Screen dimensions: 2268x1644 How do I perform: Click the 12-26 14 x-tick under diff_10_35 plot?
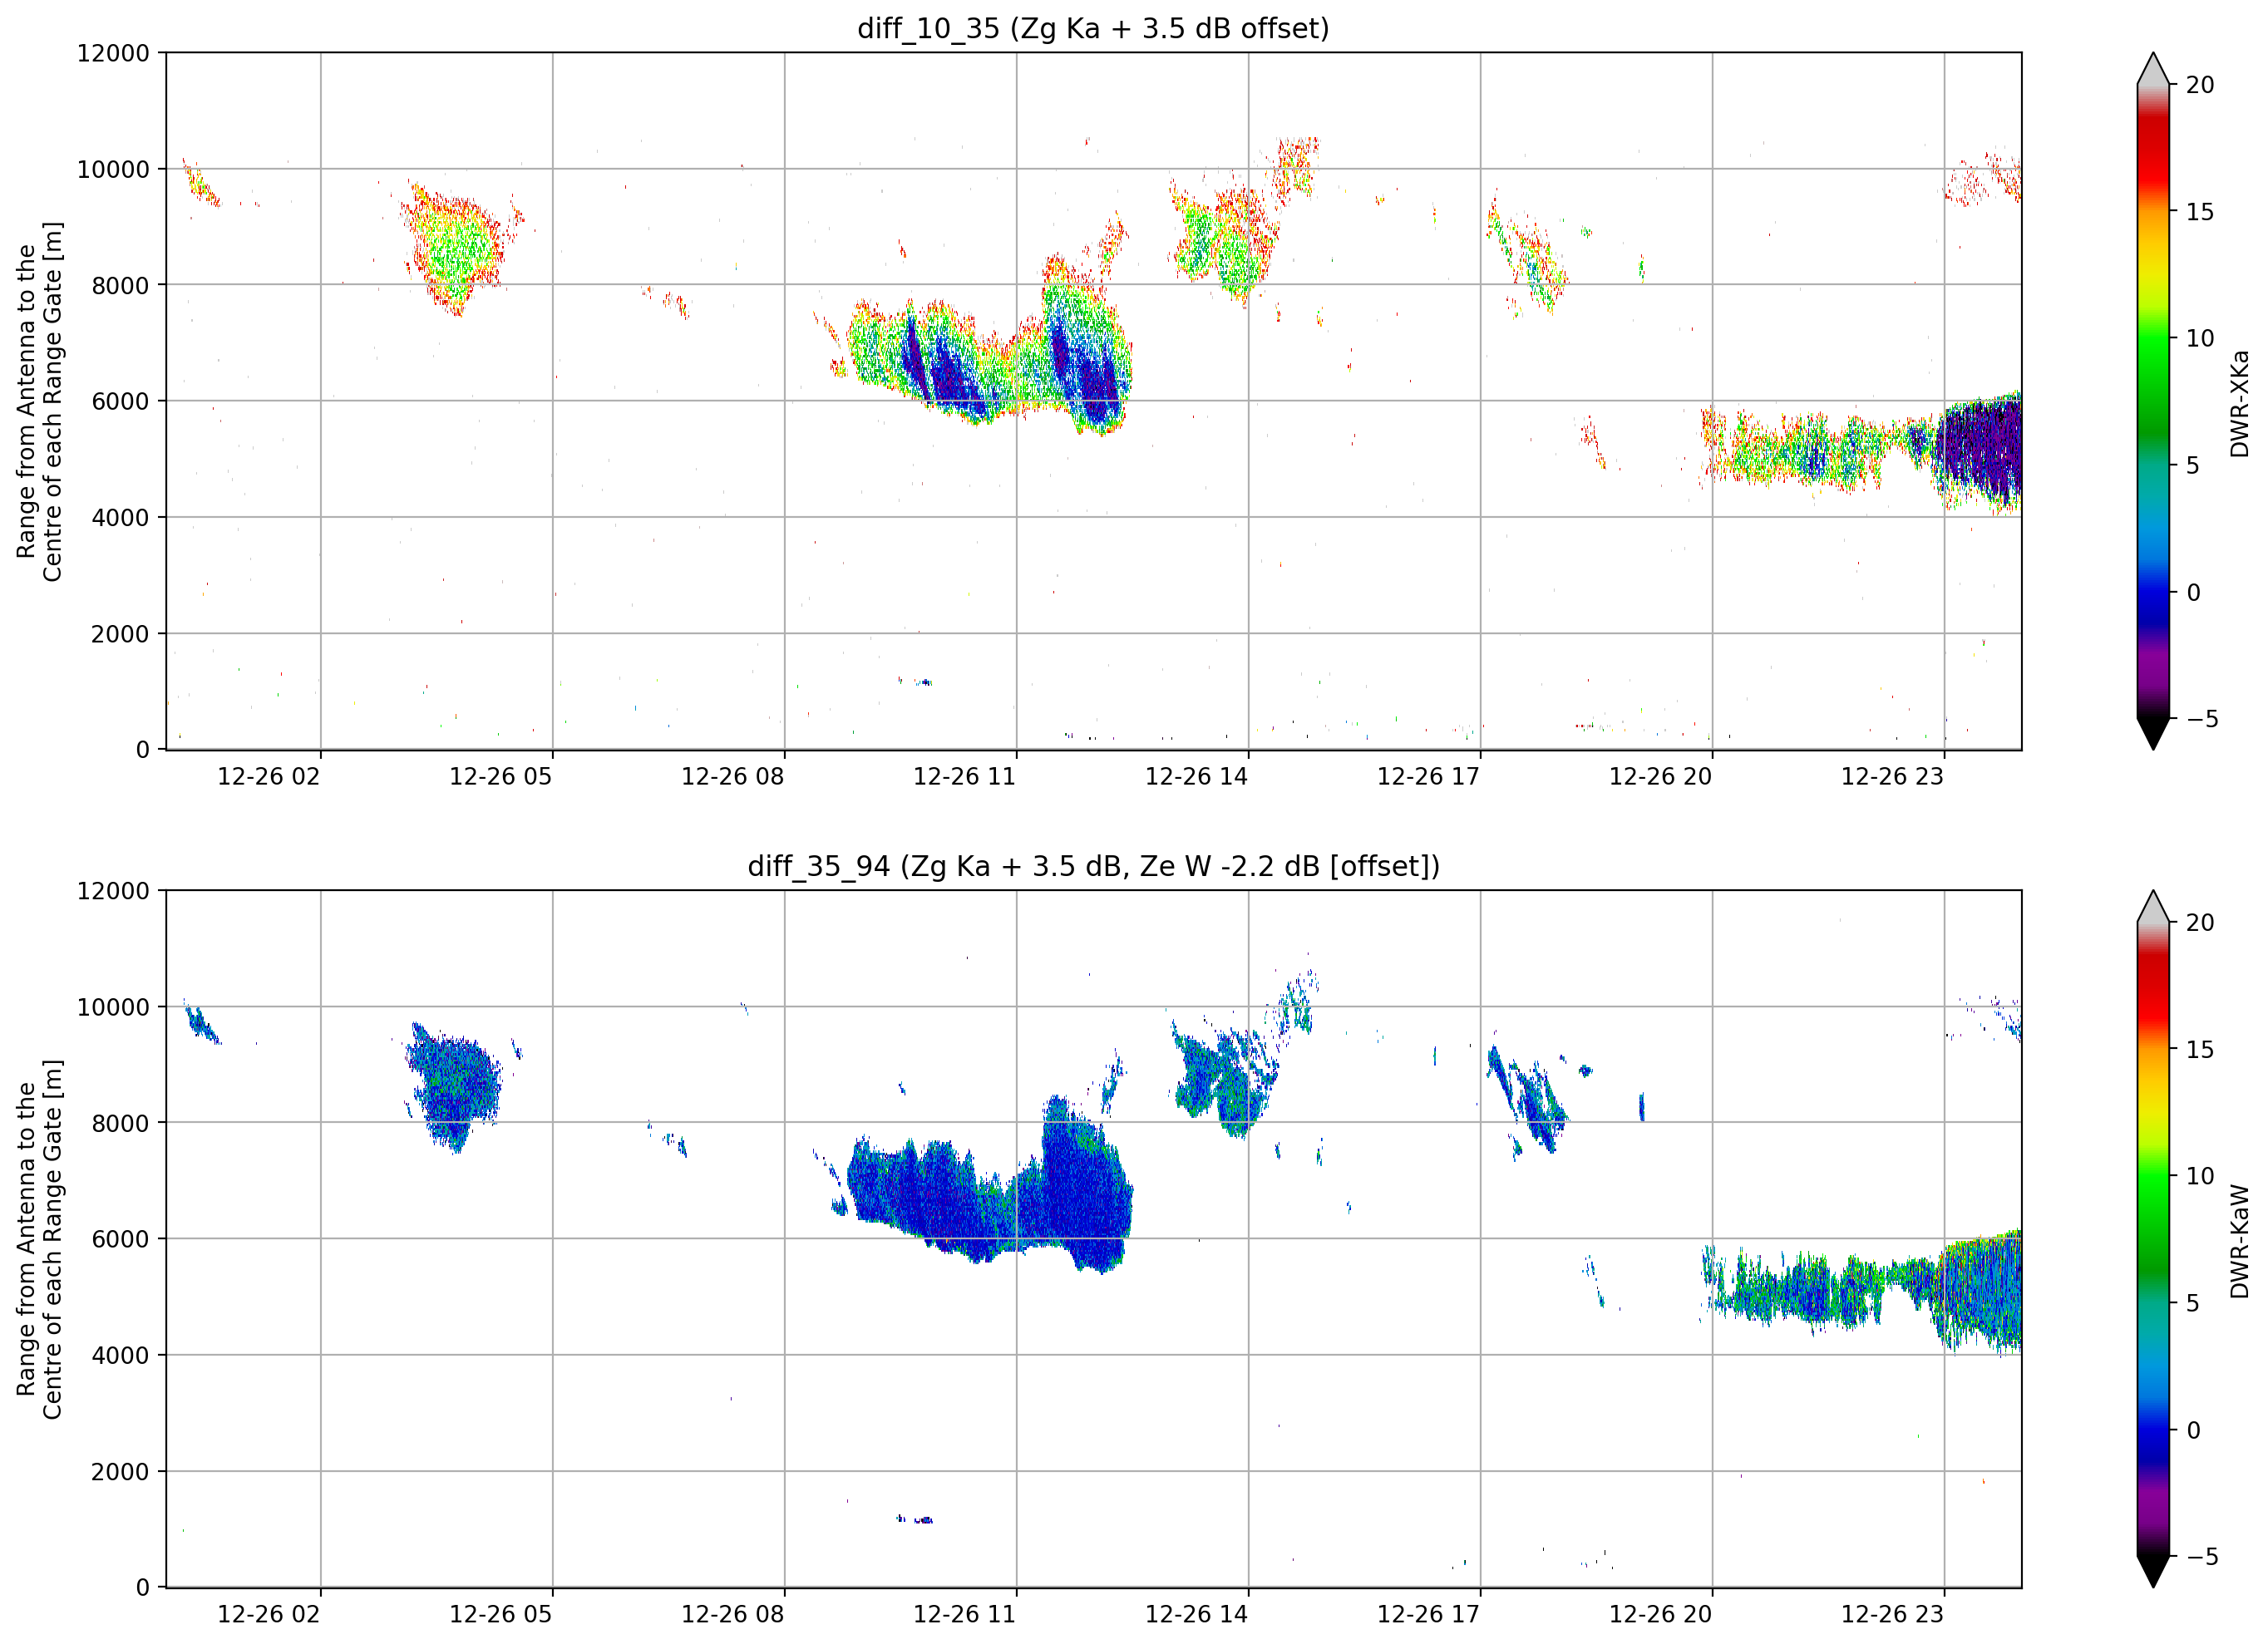pyautogui.click(x=1197, y=777)
